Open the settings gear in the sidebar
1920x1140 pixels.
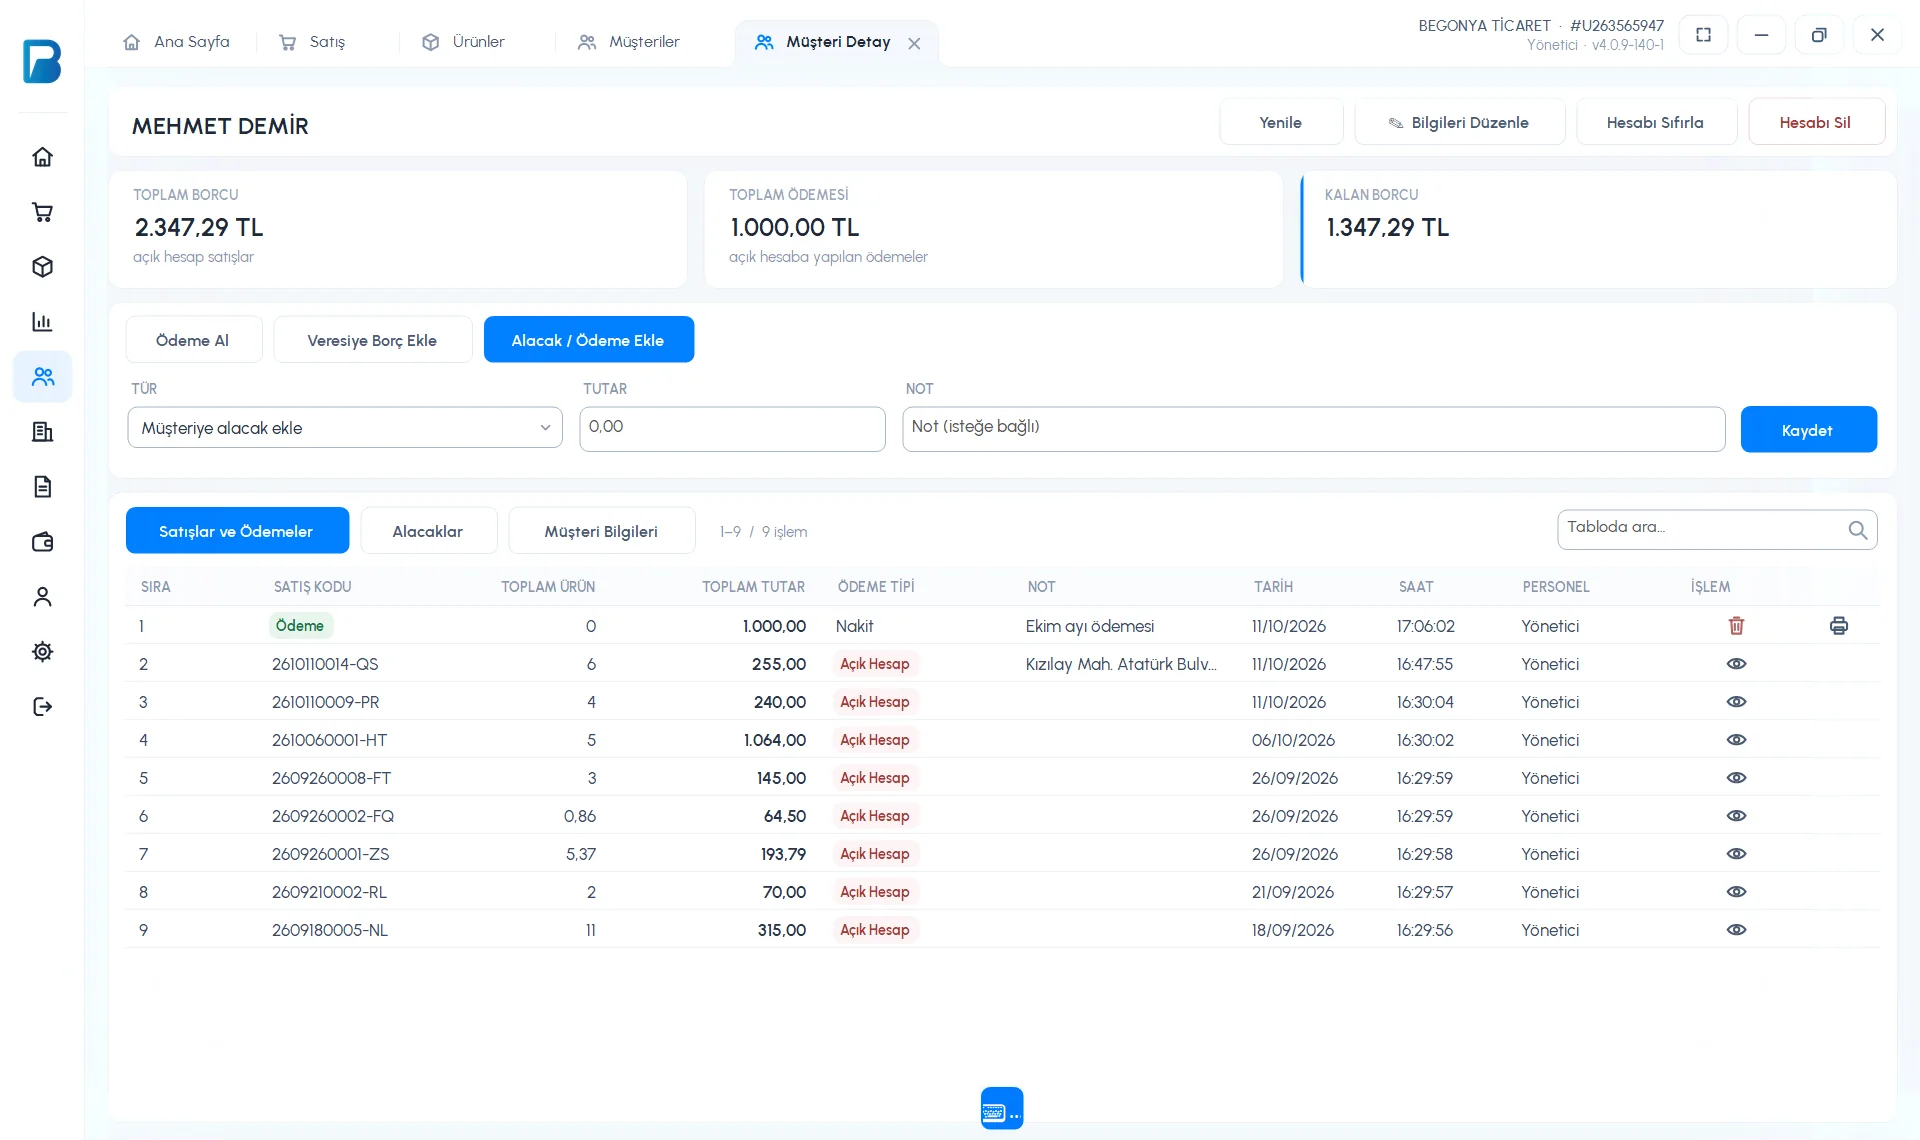coord(42,652)
